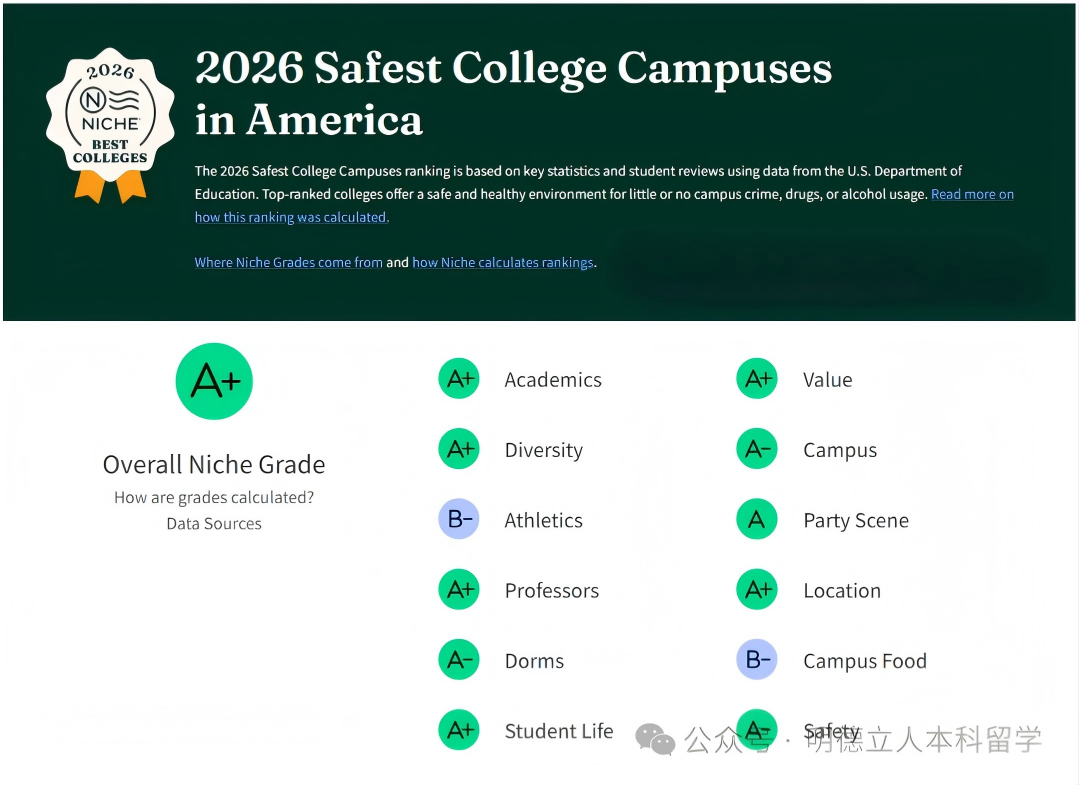Open 'Where Niche Grades come from' link
1080x786 pixels.
(x=288, y=262)
